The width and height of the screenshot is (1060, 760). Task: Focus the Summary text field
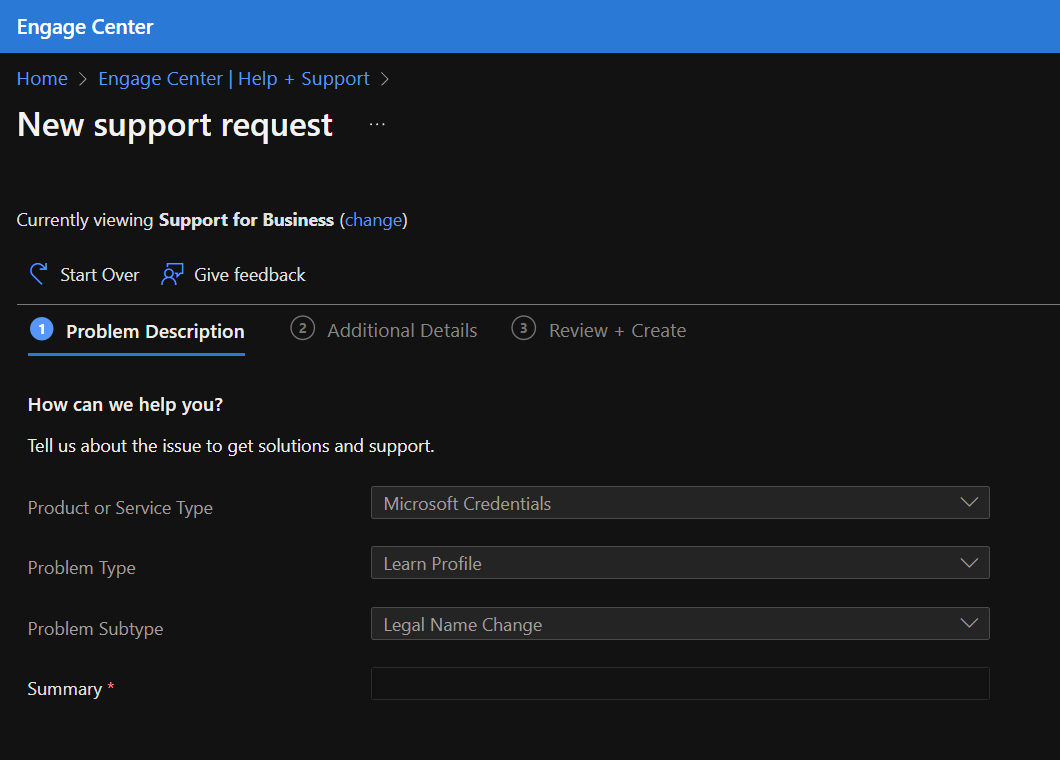[x=680, y=684]
